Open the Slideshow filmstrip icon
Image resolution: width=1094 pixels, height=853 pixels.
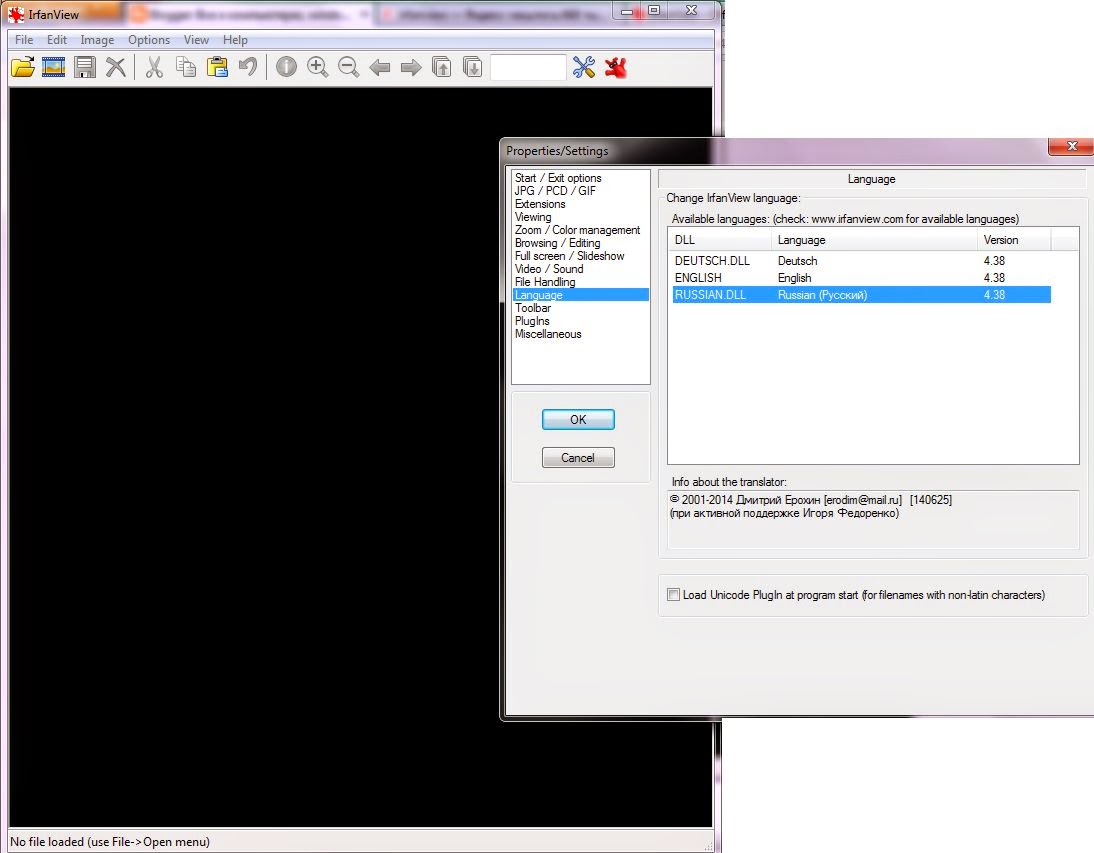(x=54, y=67)
